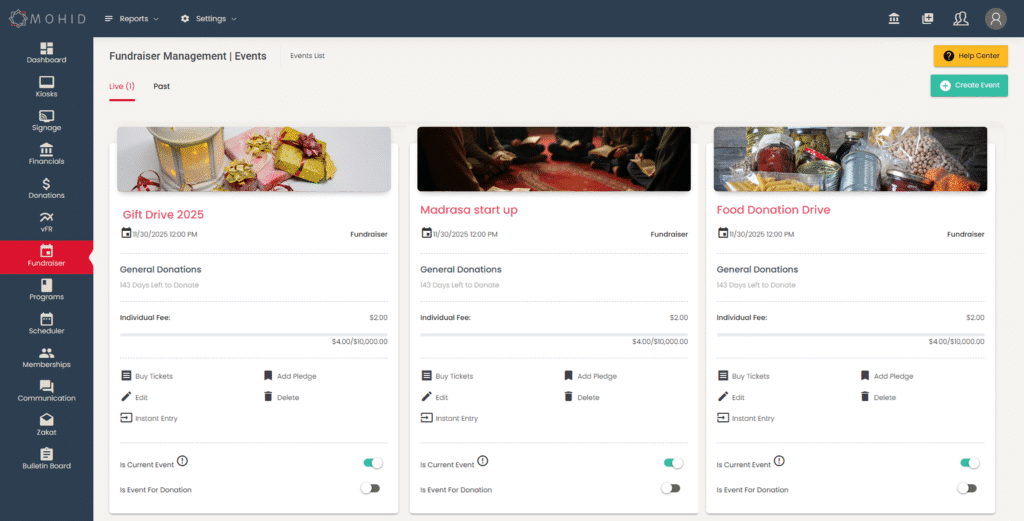Viewport: 1024px width, 521px height.
Task: Turn off Is Current Event for Food Donation Drive
Action: coord(968,463)
